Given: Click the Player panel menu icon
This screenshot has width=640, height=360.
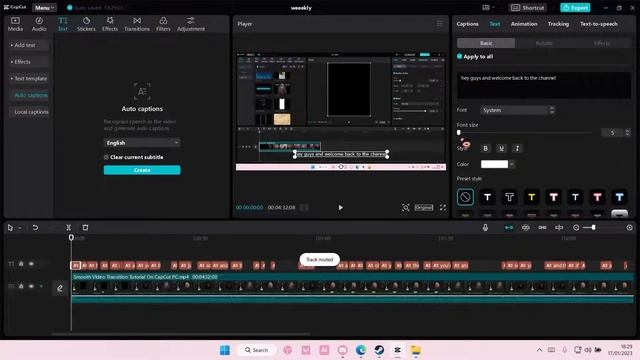Looking at the screenshot, I should pyautogui.click(x=440, y=24).
